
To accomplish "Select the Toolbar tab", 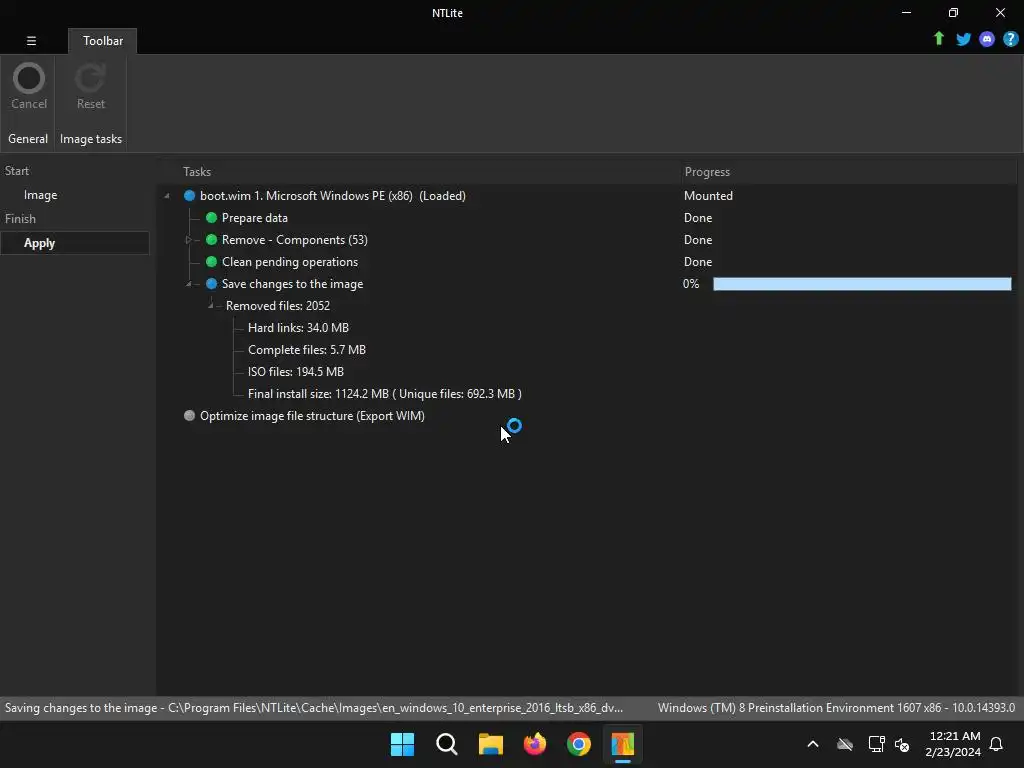I will pos(103,40).
